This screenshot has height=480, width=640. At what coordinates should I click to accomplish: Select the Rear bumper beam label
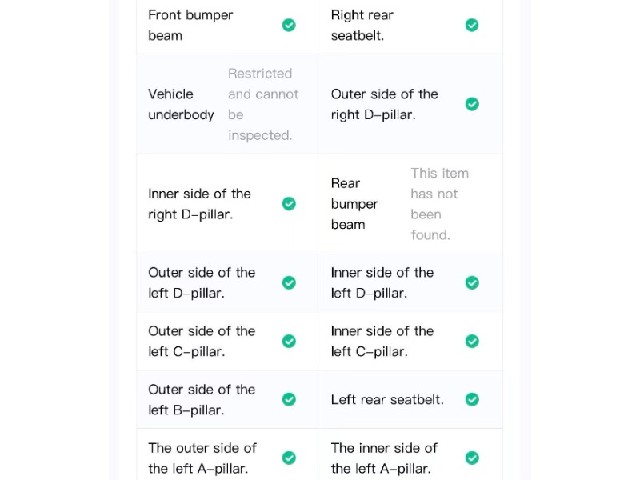click(x=354, y=204)
